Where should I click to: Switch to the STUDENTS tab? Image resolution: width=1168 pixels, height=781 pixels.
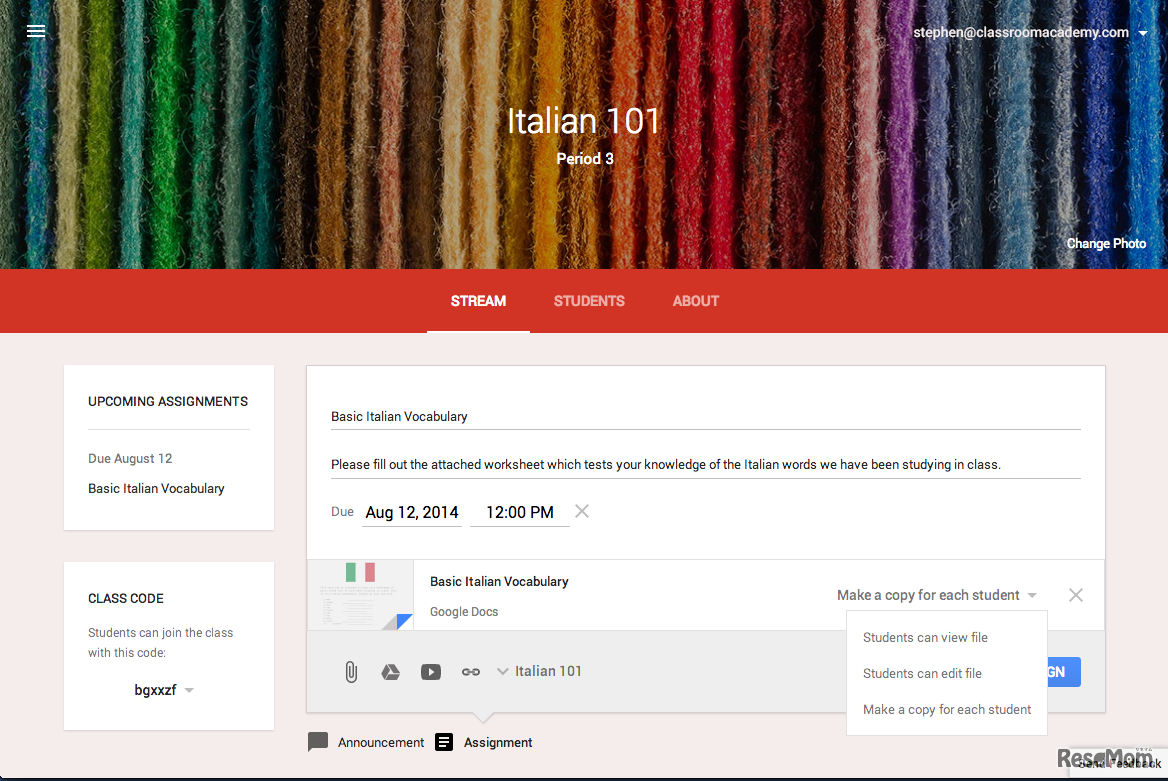[589, 301]
